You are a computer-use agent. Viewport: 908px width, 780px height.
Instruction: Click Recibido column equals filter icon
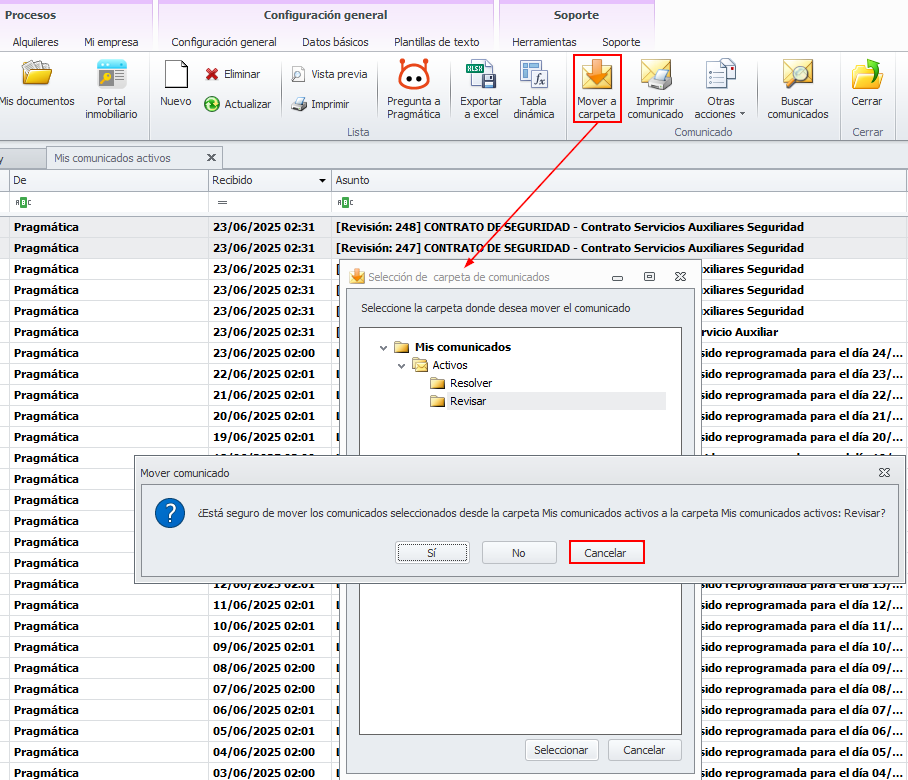pos(222,202)
